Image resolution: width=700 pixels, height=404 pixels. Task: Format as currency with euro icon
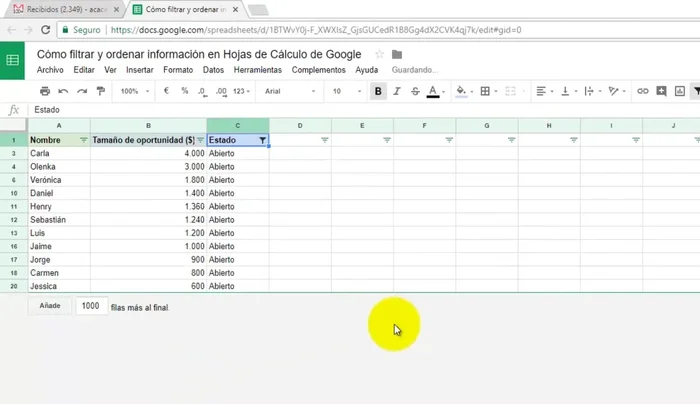165,91
